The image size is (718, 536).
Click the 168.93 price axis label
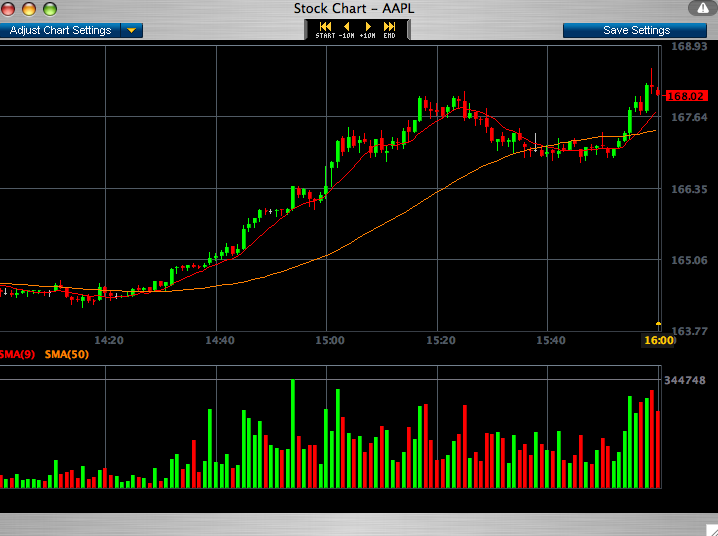click(689, 46)
